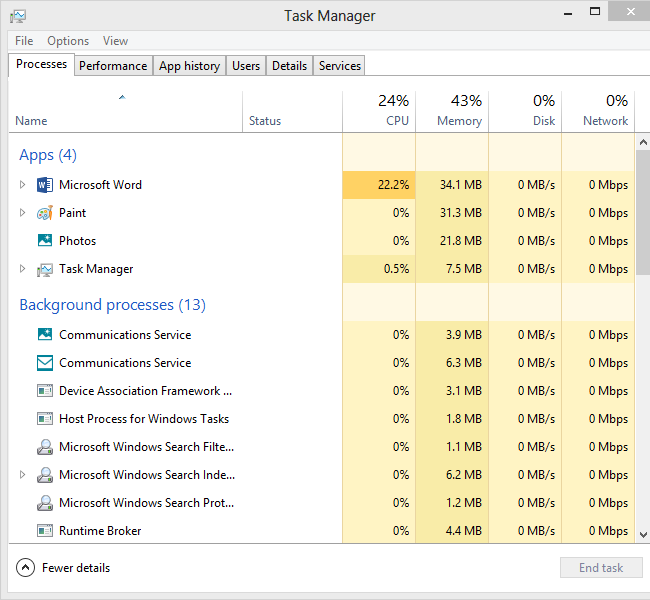Click the Windows Search Protocol Host icon
650x600 pixels.
45,503
